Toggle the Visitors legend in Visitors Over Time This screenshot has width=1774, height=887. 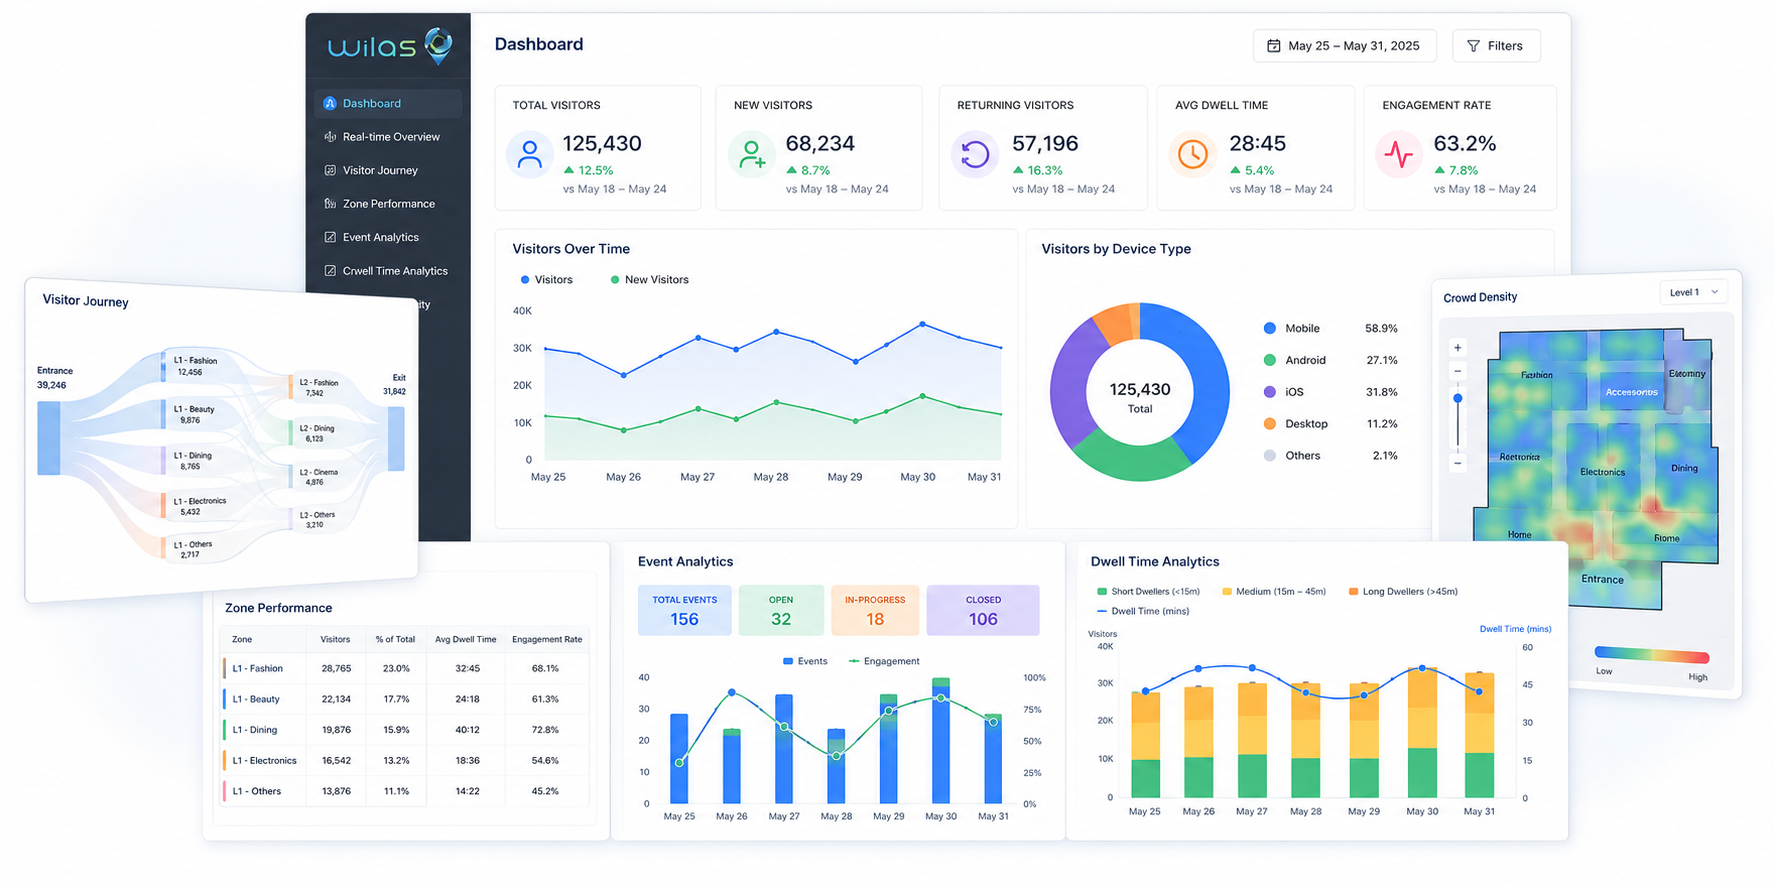pos(547,280)
